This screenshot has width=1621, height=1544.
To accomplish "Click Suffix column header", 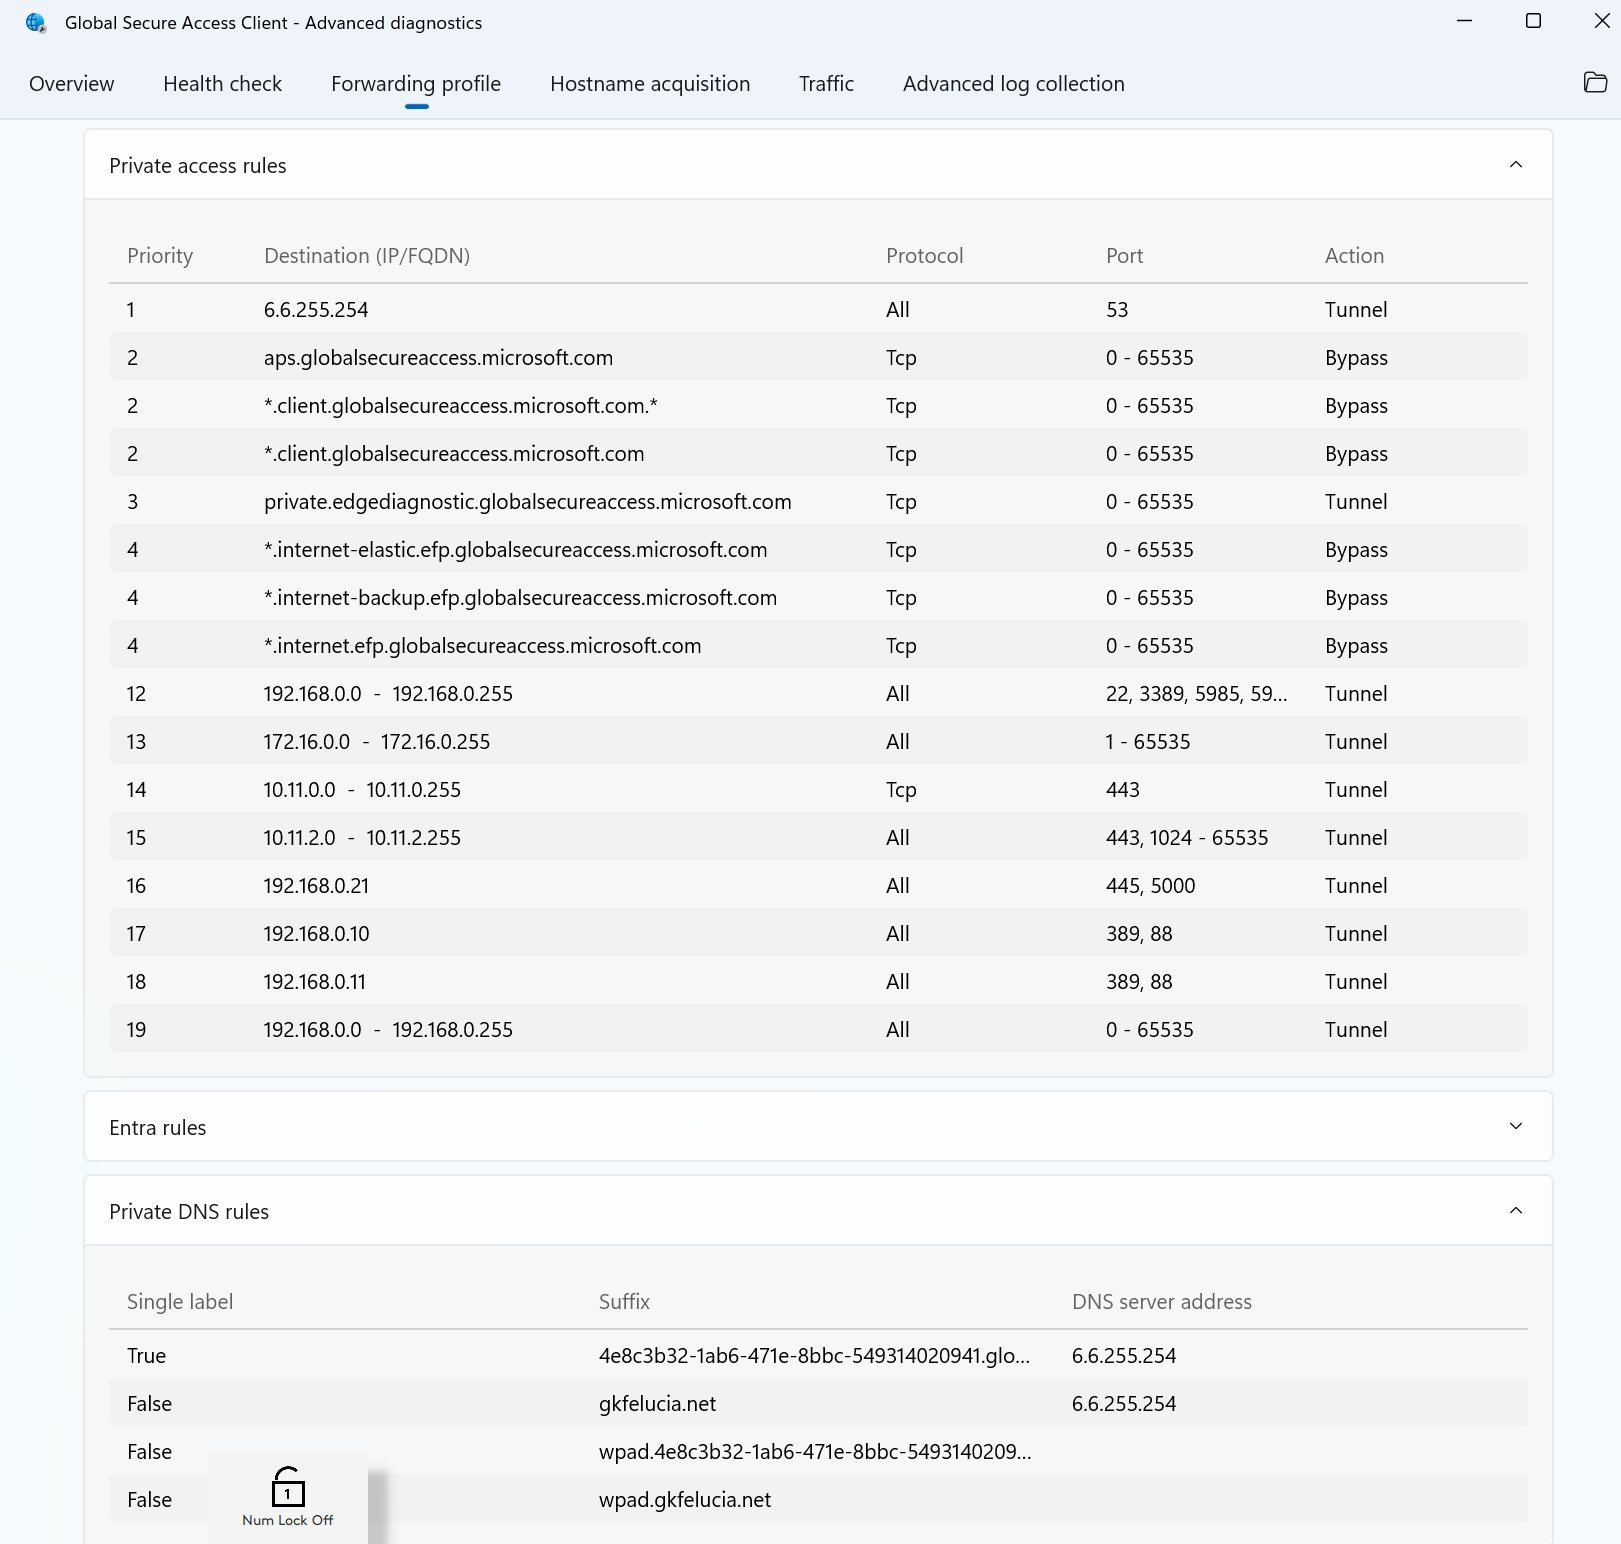I will tap(624, 1302).
